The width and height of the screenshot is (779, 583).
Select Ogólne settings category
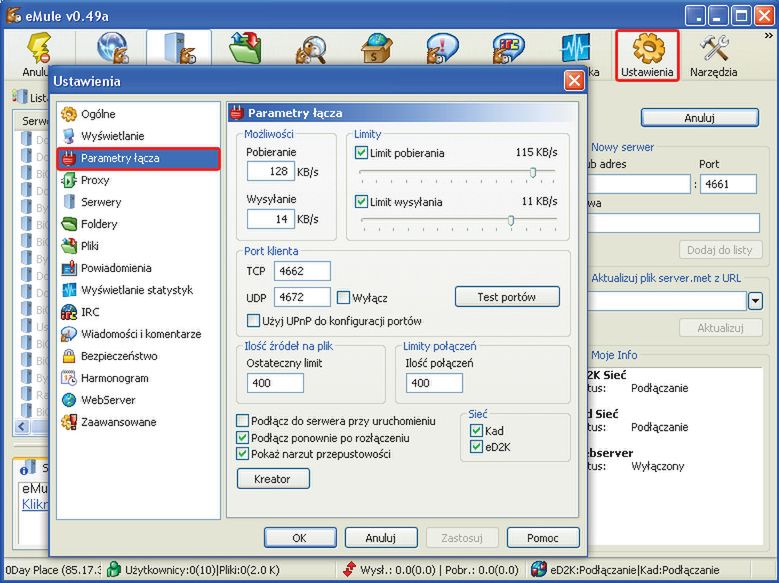click(x=138, y=114)
